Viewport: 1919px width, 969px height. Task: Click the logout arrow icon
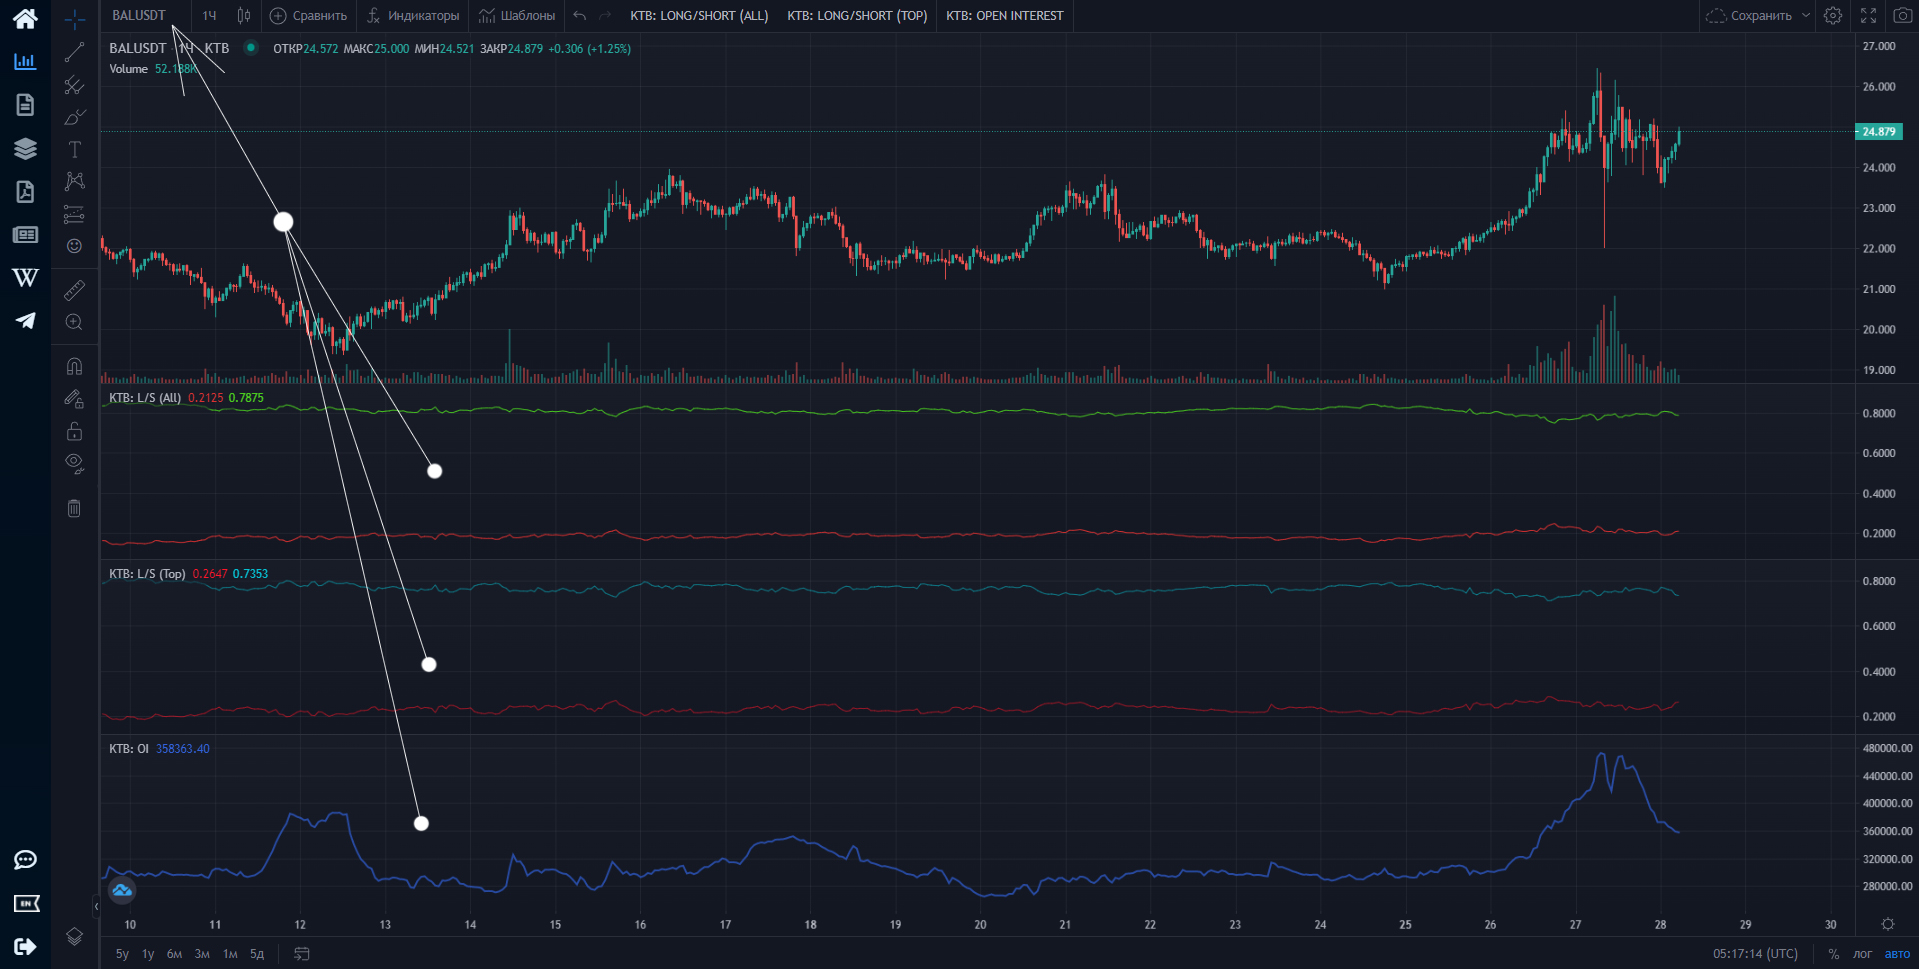click(25, 946)
